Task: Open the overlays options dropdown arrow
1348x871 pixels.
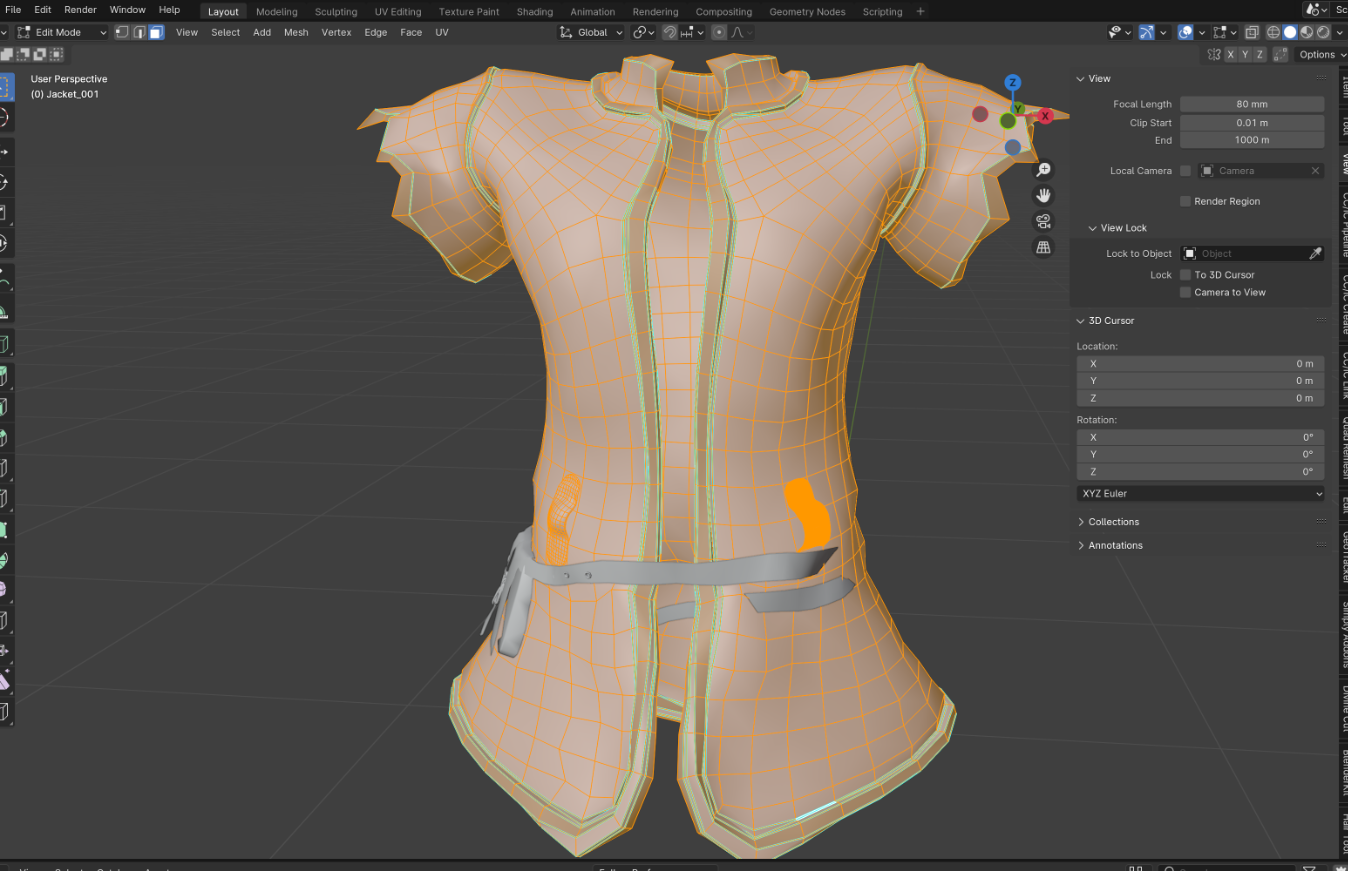Action: 1202,32
